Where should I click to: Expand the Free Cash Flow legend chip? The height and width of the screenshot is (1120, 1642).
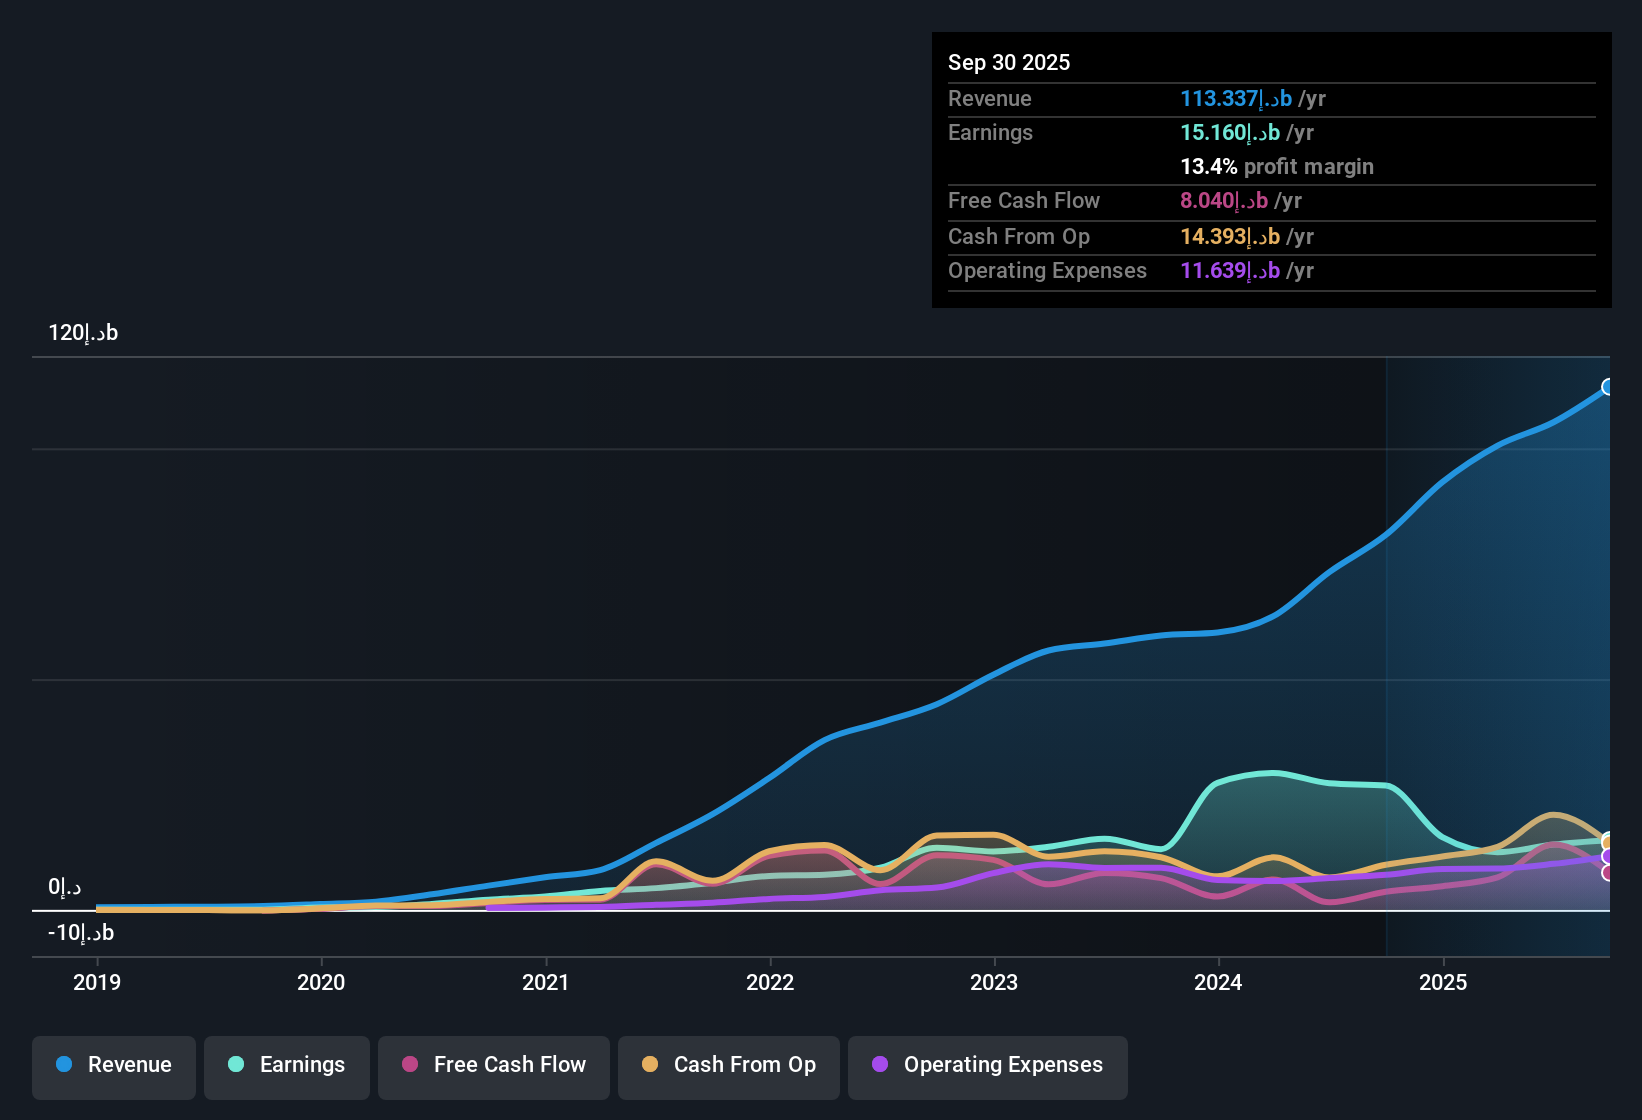click(x=493, y=1065)
